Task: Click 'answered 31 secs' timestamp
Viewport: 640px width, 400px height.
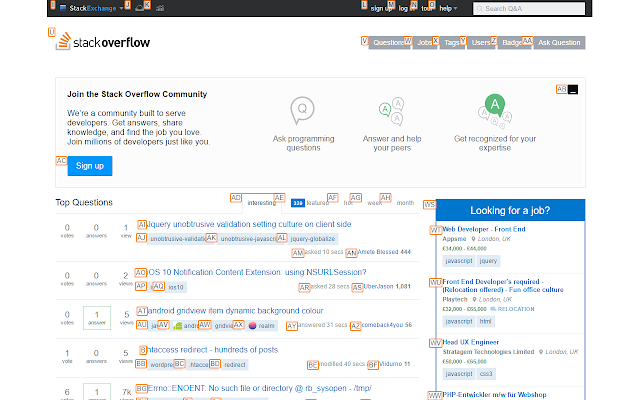Action: point(323,325)
